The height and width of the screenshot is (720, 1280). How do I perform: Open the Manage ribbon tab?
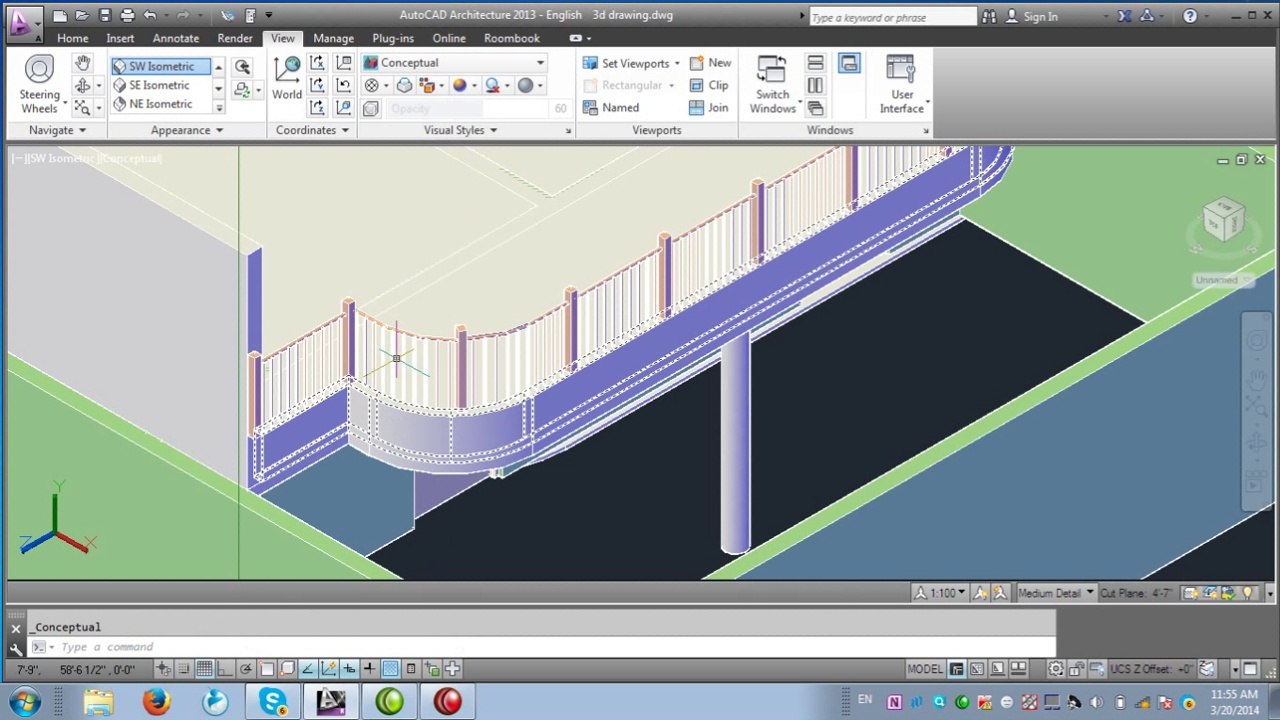(x=333, y=38)
